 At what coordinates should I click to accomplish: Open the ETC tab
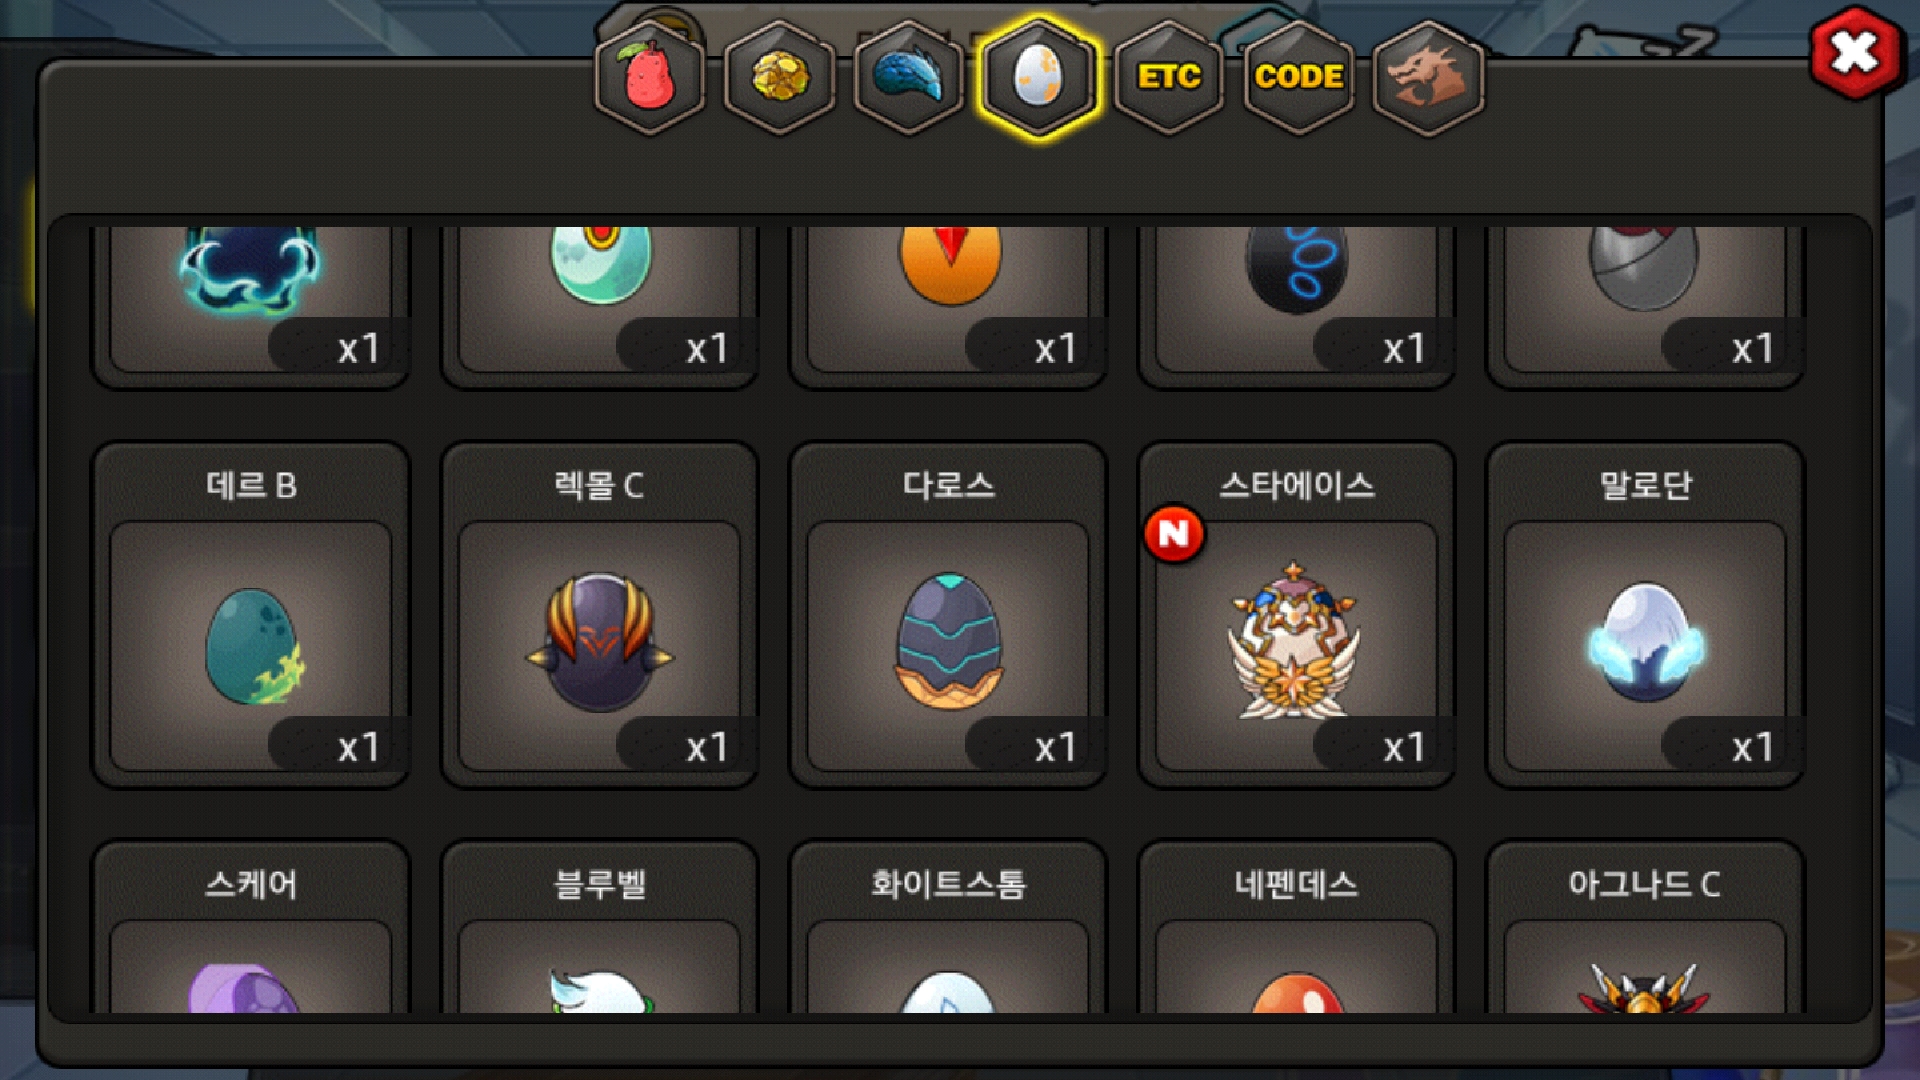pyautogui.click(x=1169, y=77)
